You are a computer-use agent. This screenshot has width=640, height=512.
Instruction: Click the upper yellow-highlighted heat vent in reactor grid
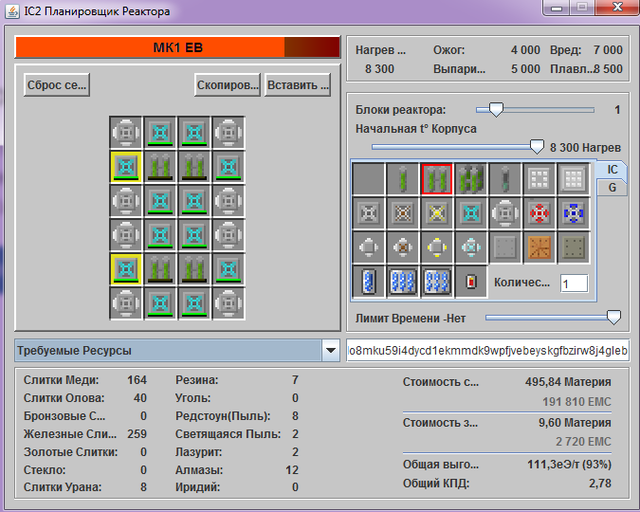click(126, 167)
